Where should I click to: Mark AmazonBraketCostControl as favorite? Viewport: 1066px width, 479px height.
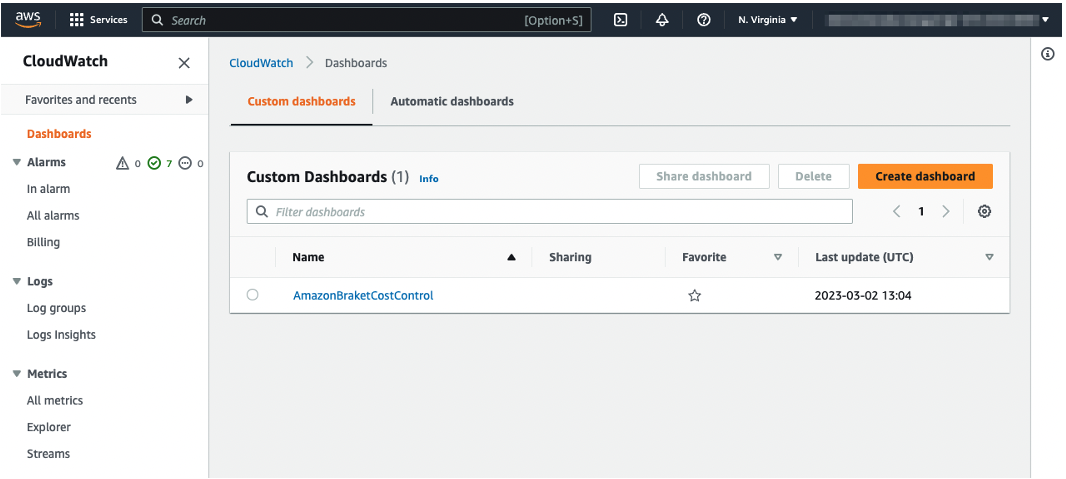click(694, 296)
